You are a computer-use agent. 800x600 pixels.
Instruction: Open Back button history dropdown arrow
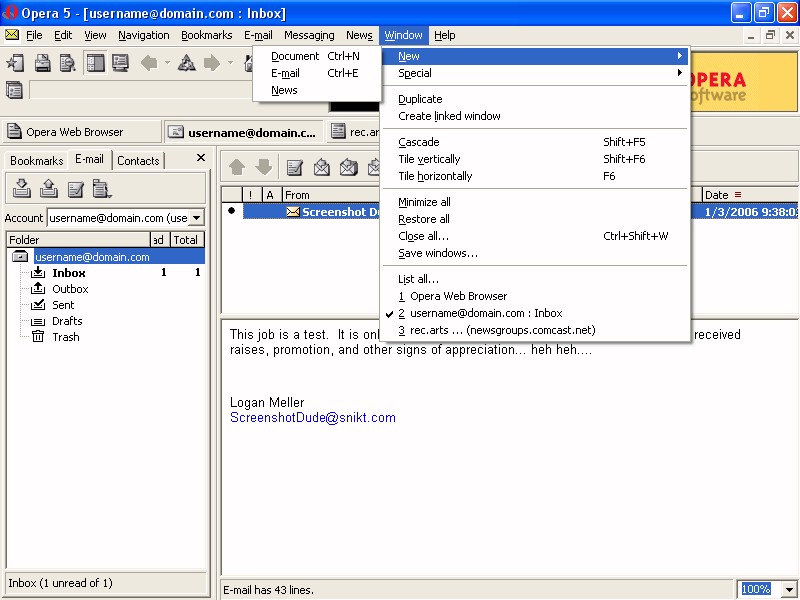click(x=167, y=63)
